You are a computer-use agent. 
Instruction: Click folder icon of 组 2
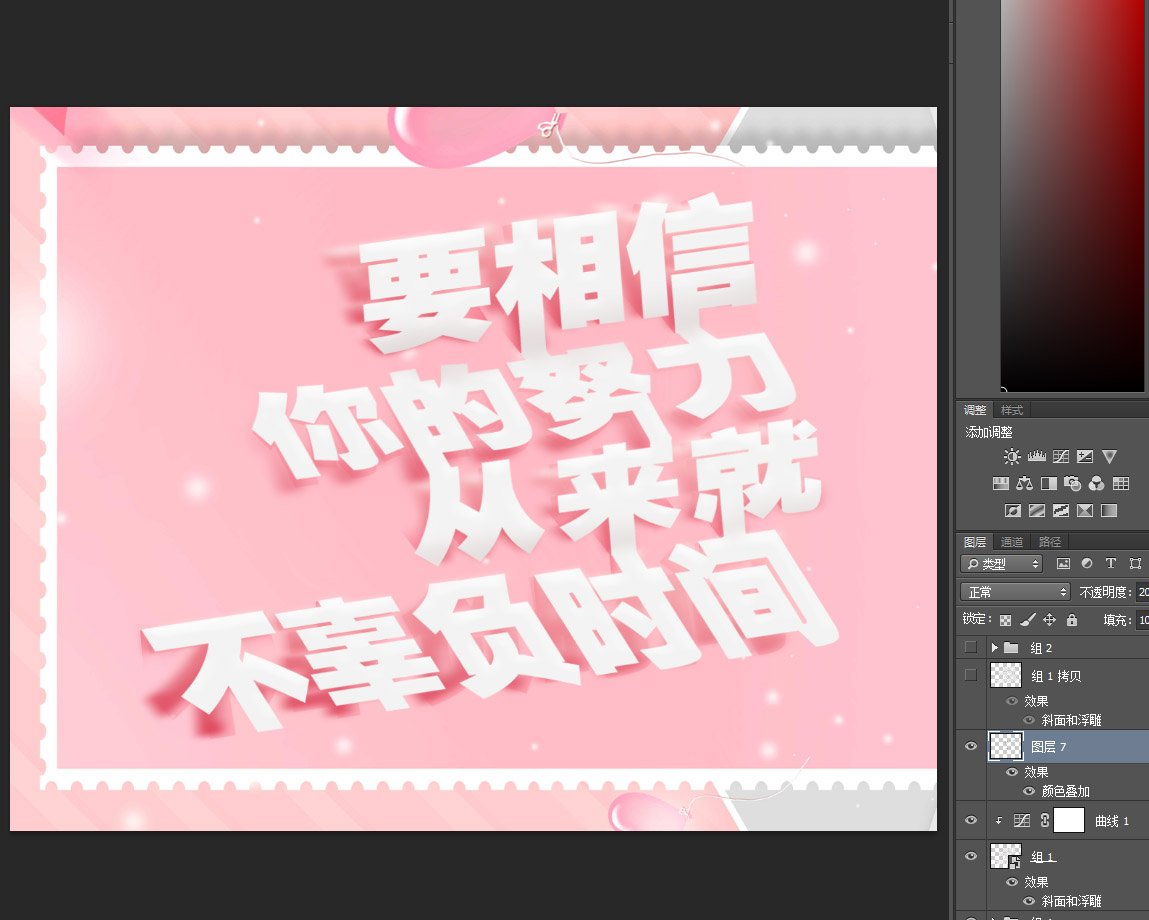pyautogui.click(x=1011, y=647)
